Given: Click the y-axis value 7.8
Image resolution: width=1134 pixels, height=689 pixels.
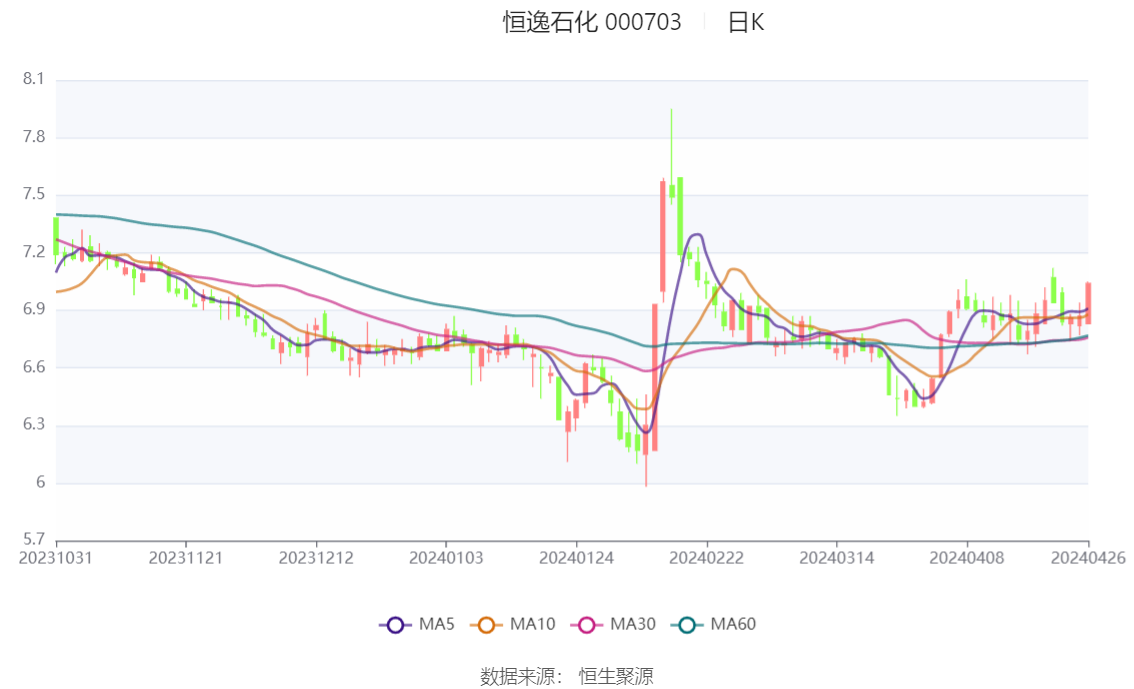Looking at the screenshot, I should (34, 137).
